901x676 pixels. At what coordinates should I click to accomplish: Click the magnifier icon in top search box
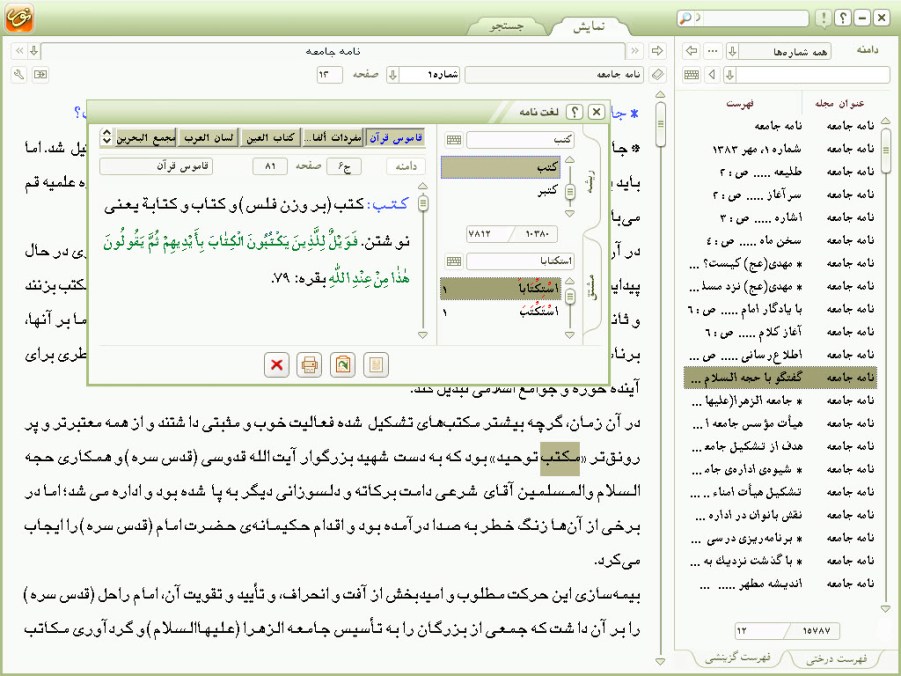click(x=686, y=18)
